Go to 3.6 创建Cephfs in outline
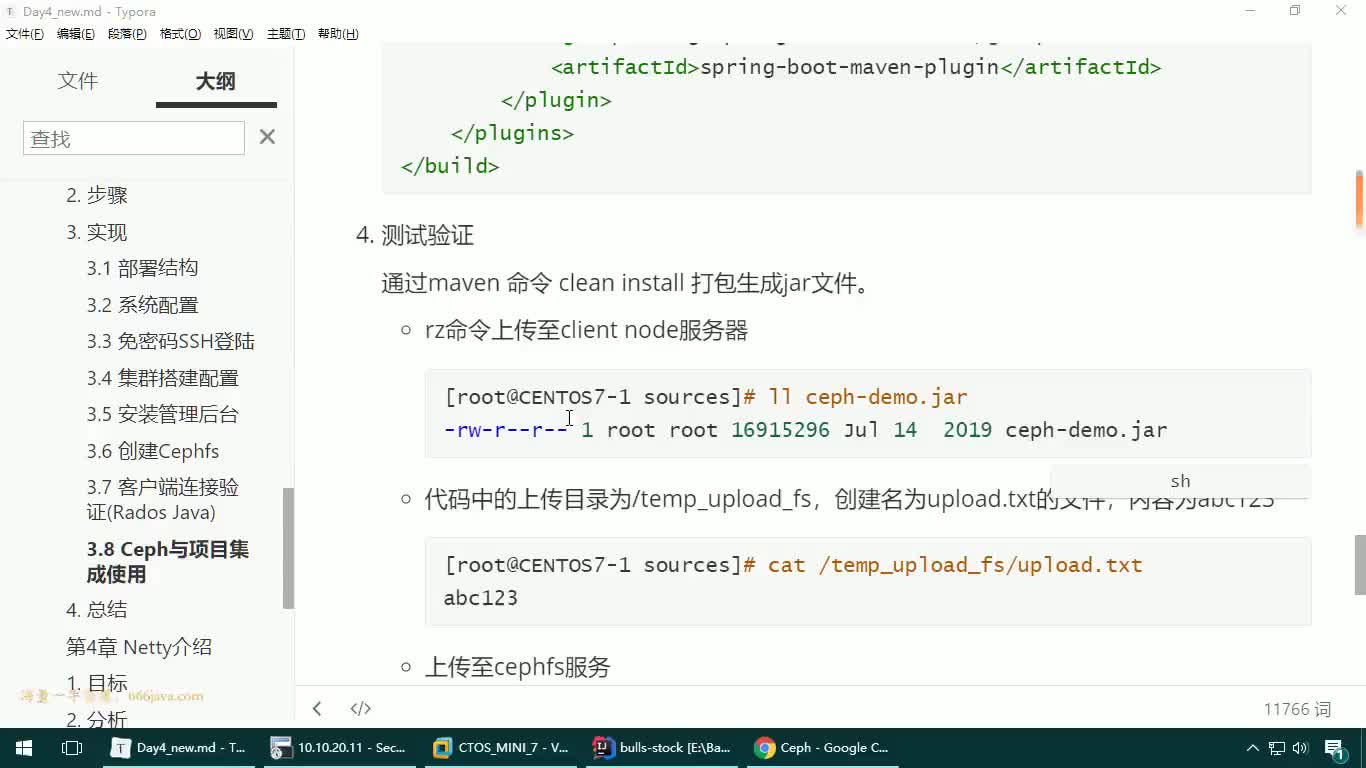 point(152,451)
